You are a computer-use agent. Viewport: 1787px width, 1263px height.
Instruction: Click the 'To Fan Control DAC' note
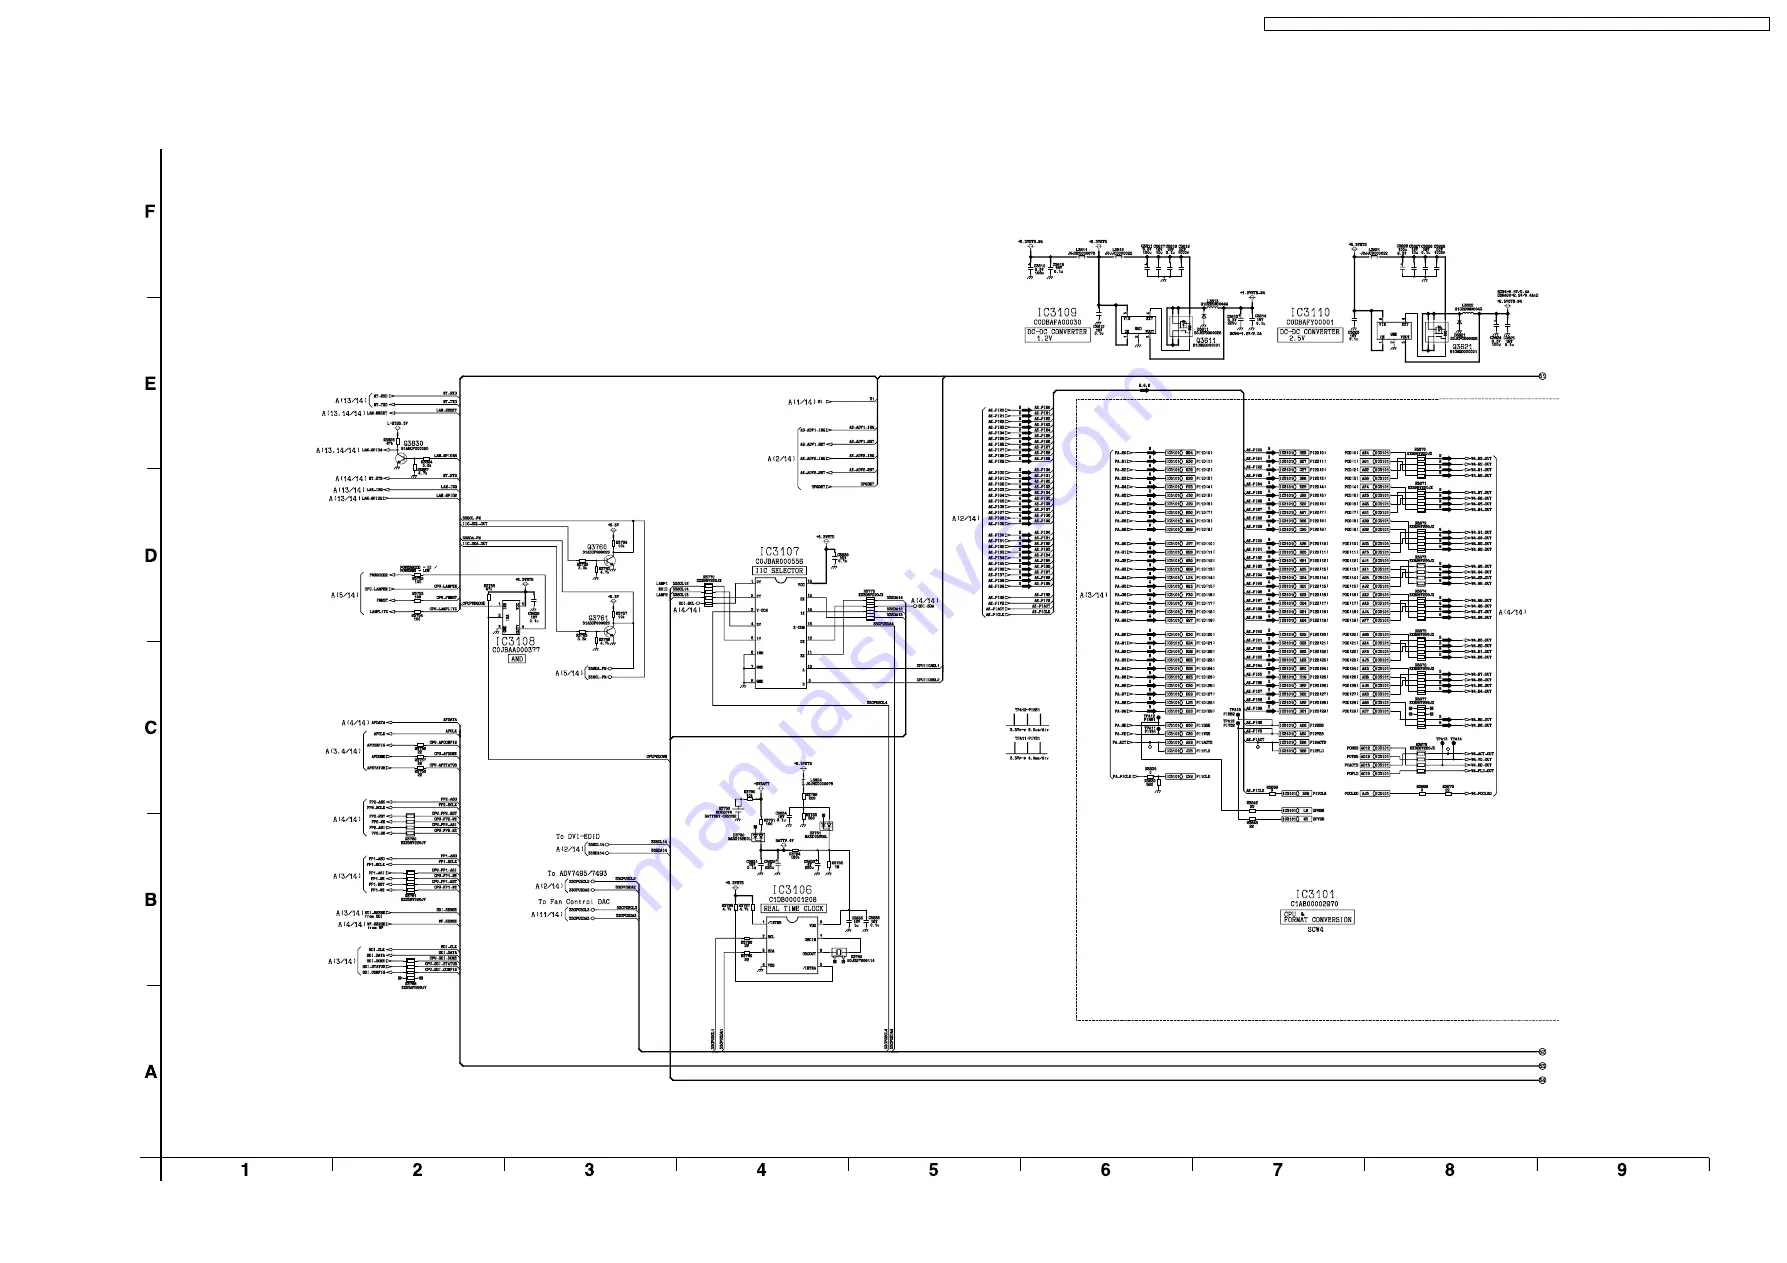click(574, 902)
